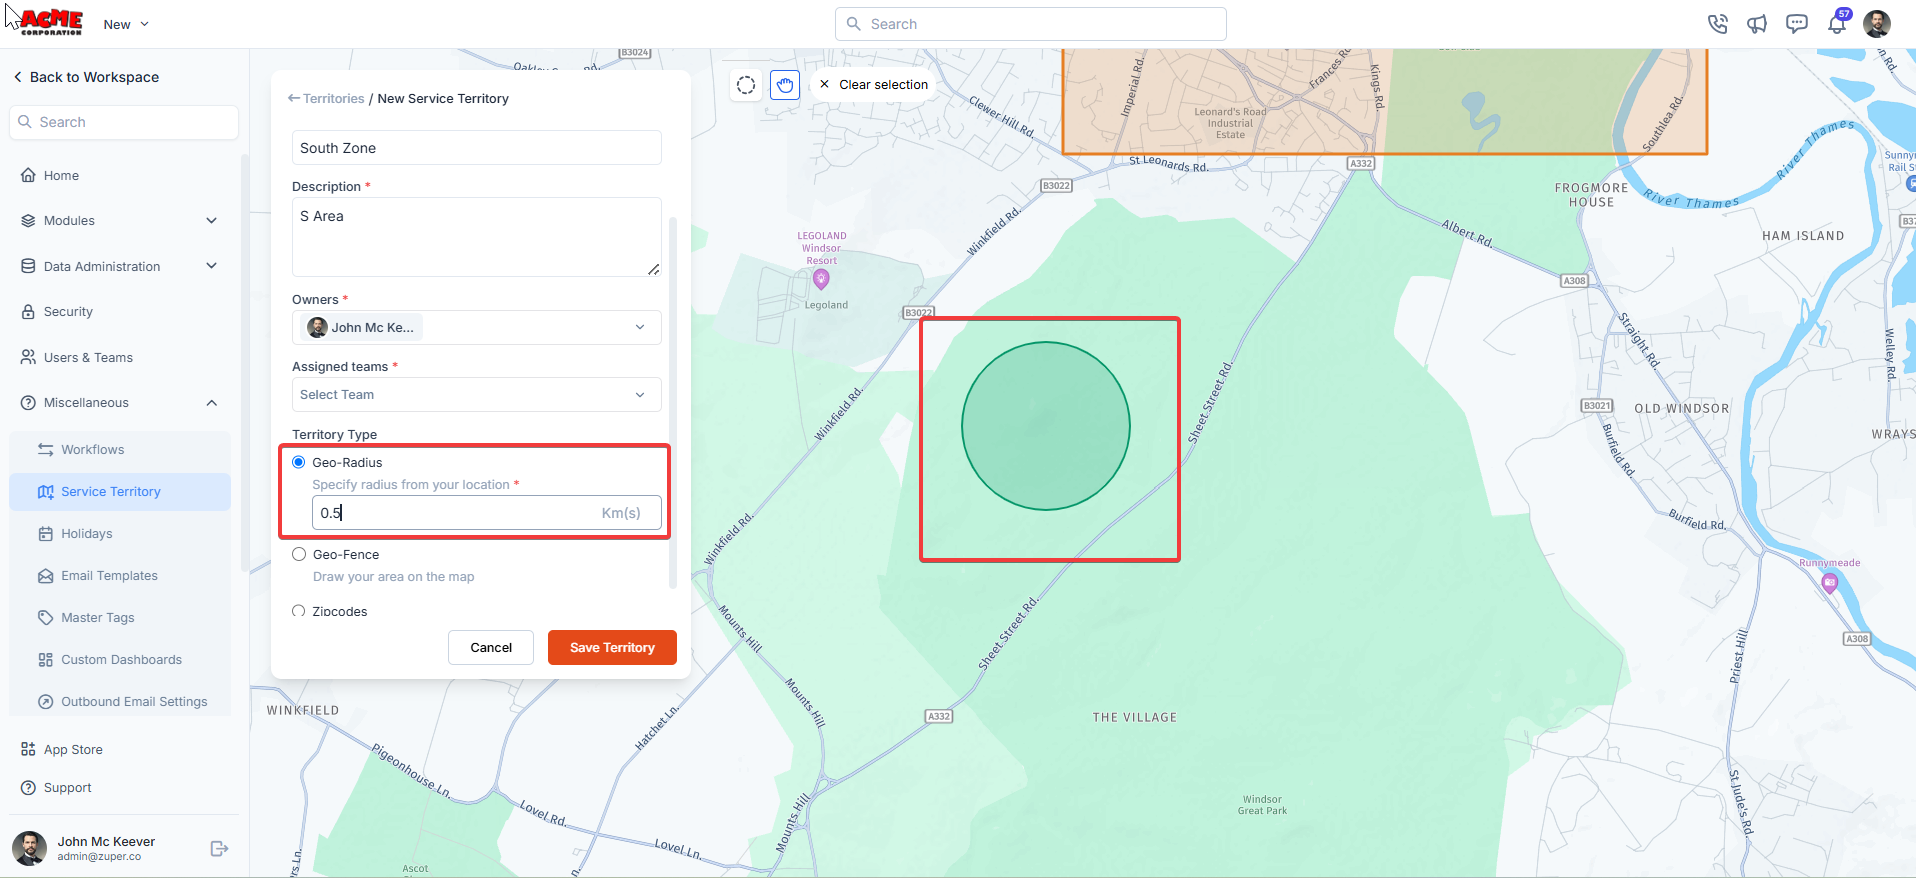This screenshot has height=878, width=1916.
Task: Click the Cancel button
Action: (491, 647)
